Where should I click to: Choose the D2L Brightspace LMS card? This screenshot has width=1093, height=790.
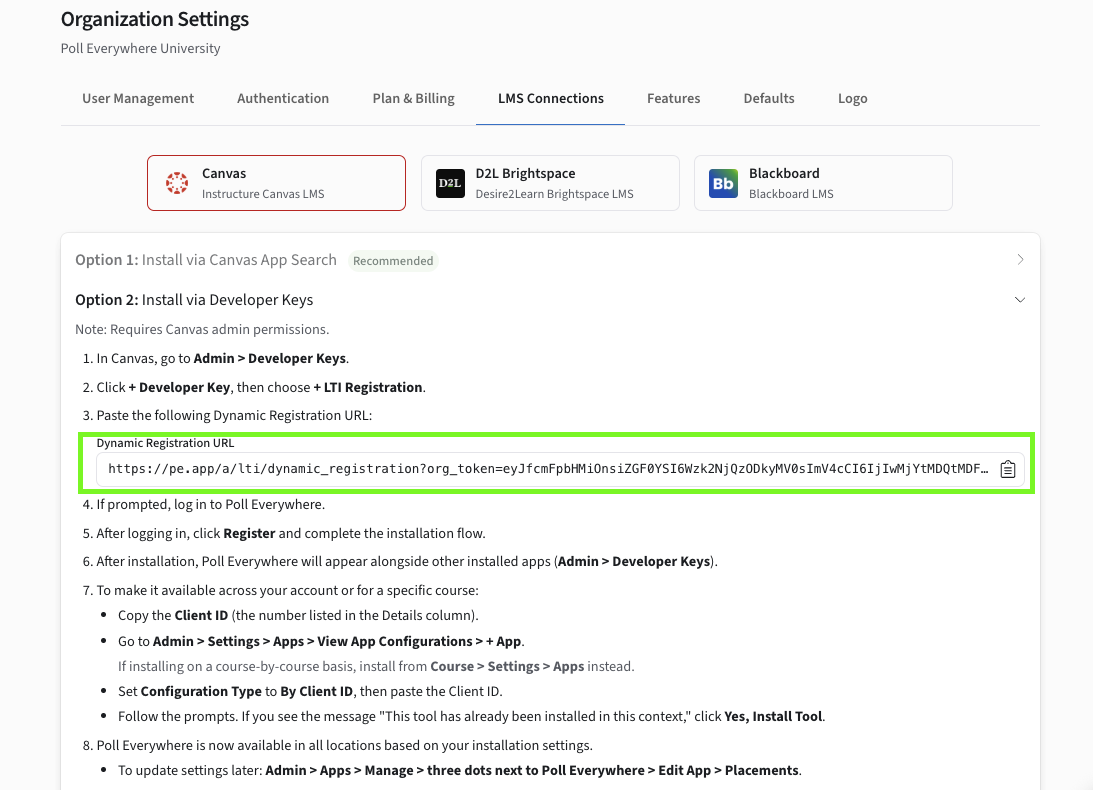[550, 183]
